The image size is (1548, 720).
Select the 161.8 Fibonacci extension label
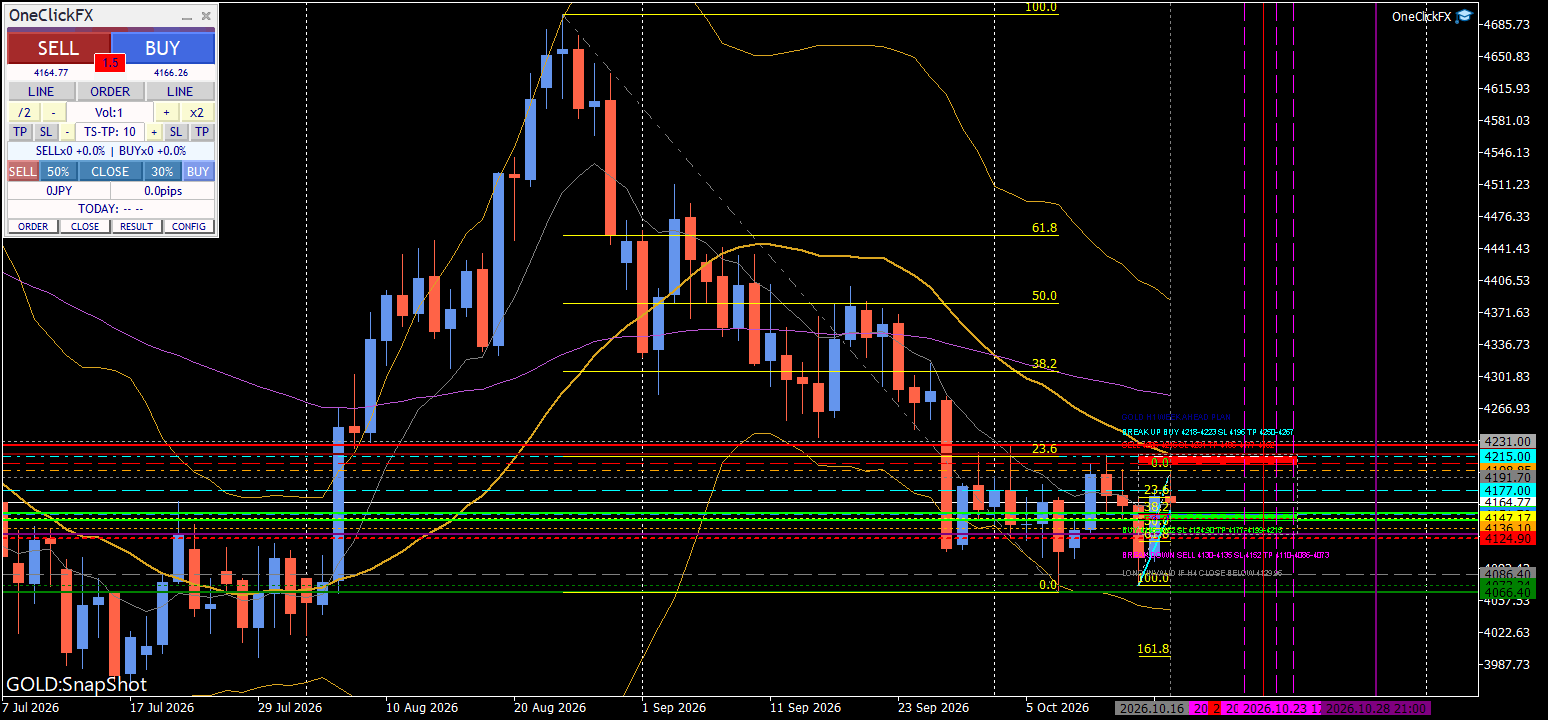1154,649
